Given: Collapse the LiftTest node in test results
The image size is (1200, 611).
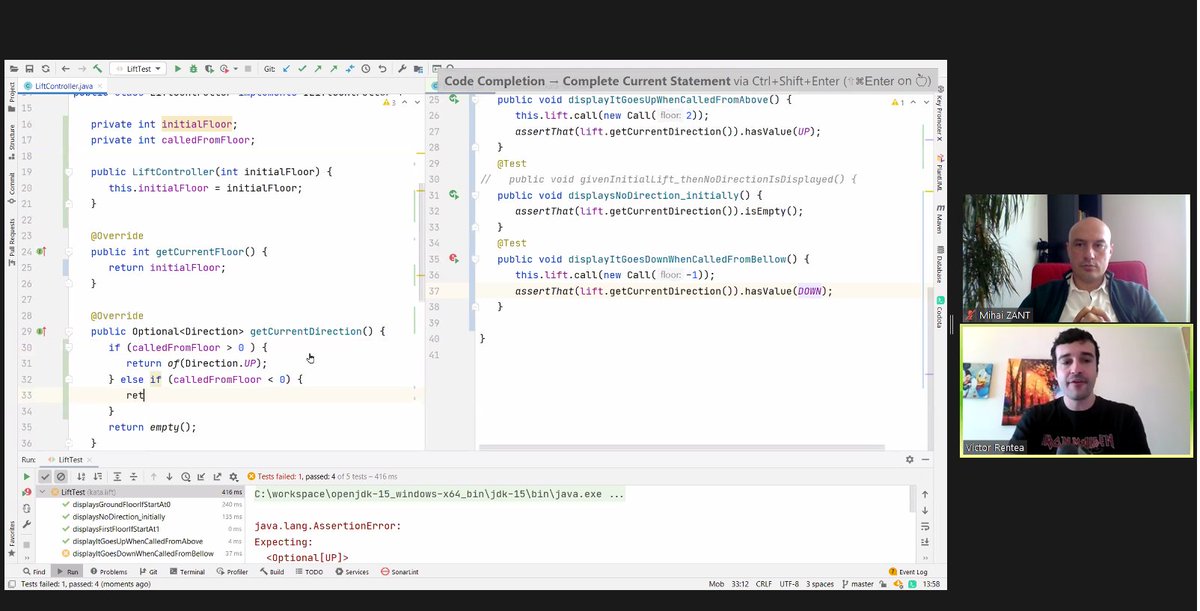Looking at the screenshot, I should (x=42, y=492).
